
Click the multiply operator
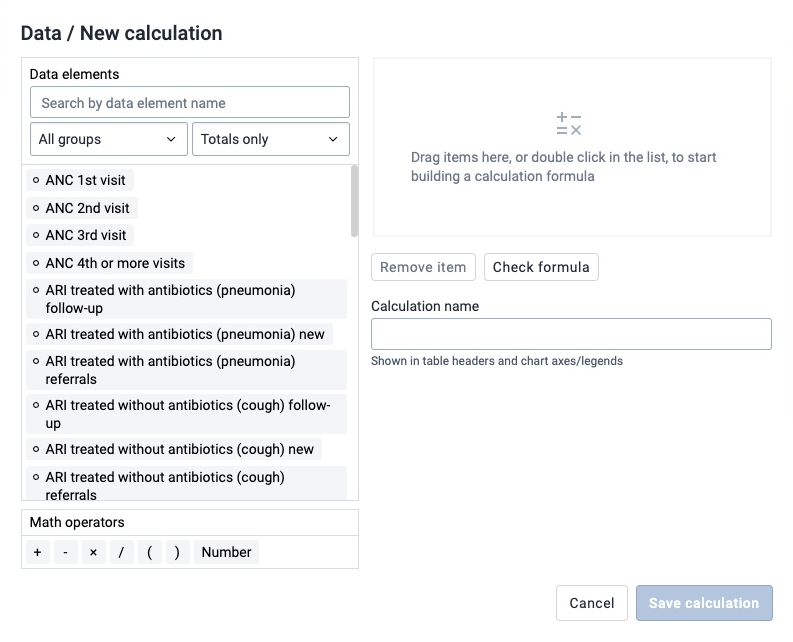click(x=93, y=552)
